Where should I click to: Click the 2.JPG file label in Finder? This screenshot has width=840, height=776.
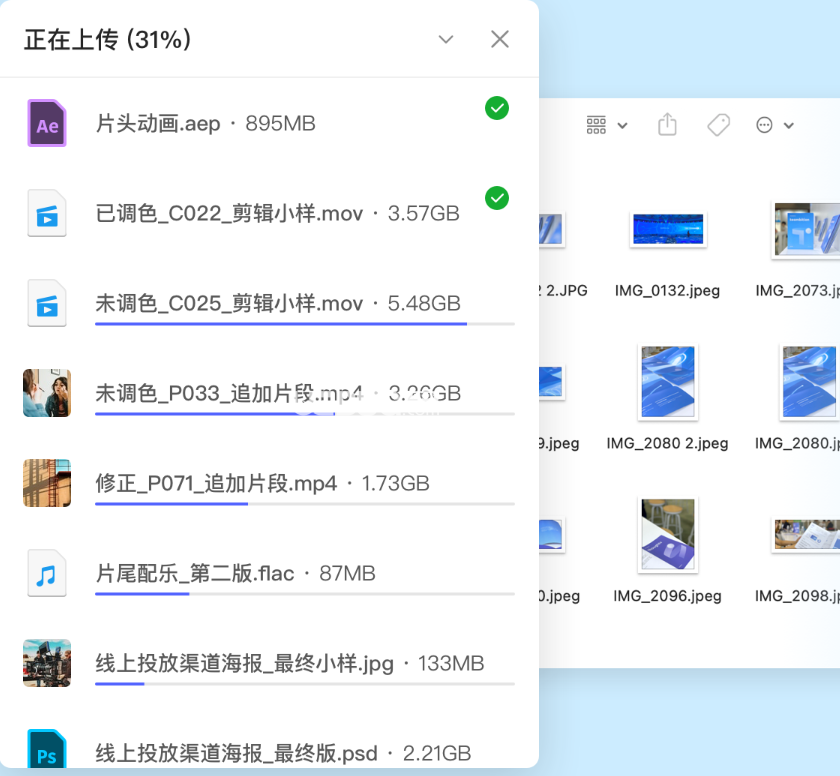pos(564,291)
